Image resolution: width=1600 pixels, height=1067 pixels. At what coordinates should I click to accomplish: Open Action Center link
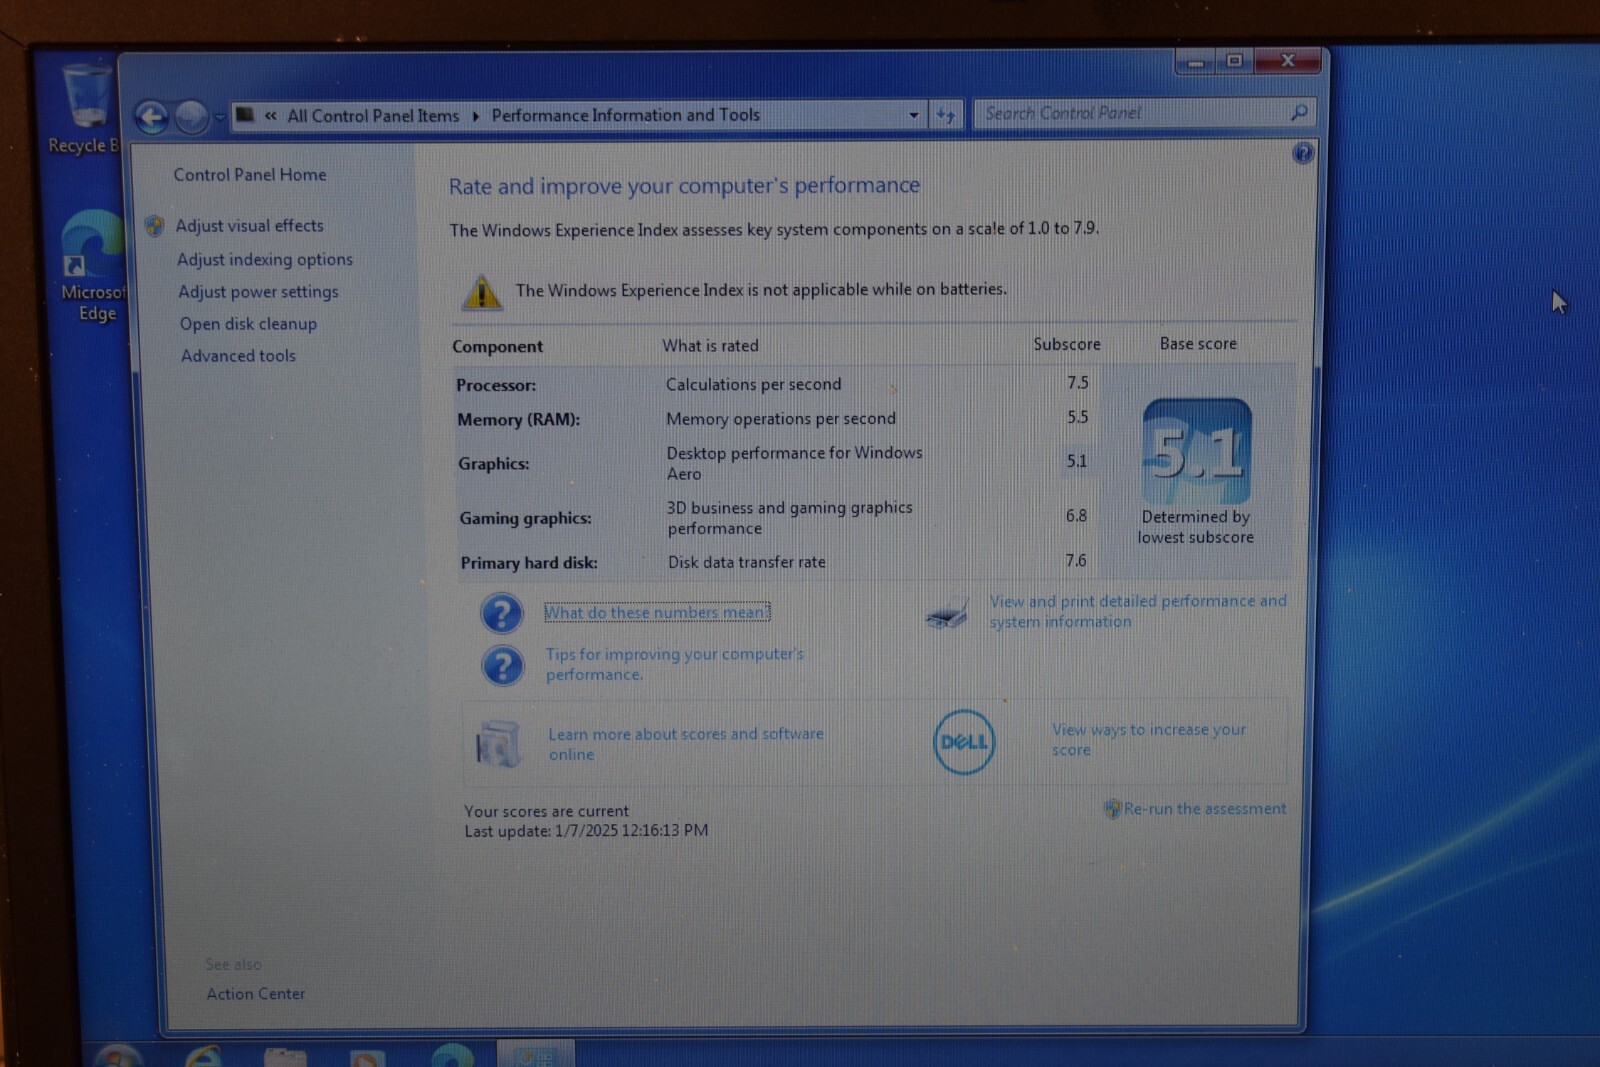pos(256,994)
